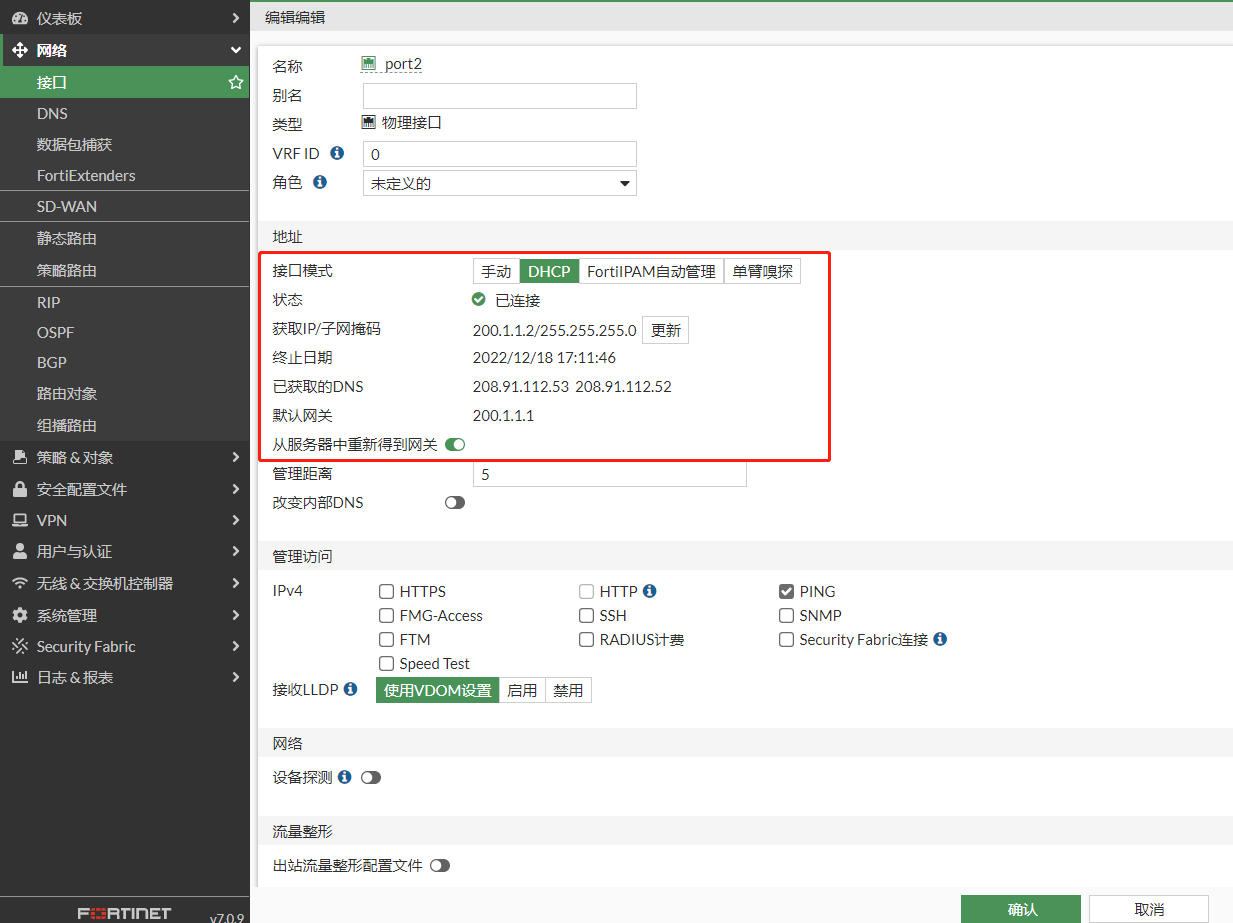Image resolution: width=1233 pixels, height=923 pixels.
Task: Toggle the 改变内部DNS switch
Action: point(455,503)
